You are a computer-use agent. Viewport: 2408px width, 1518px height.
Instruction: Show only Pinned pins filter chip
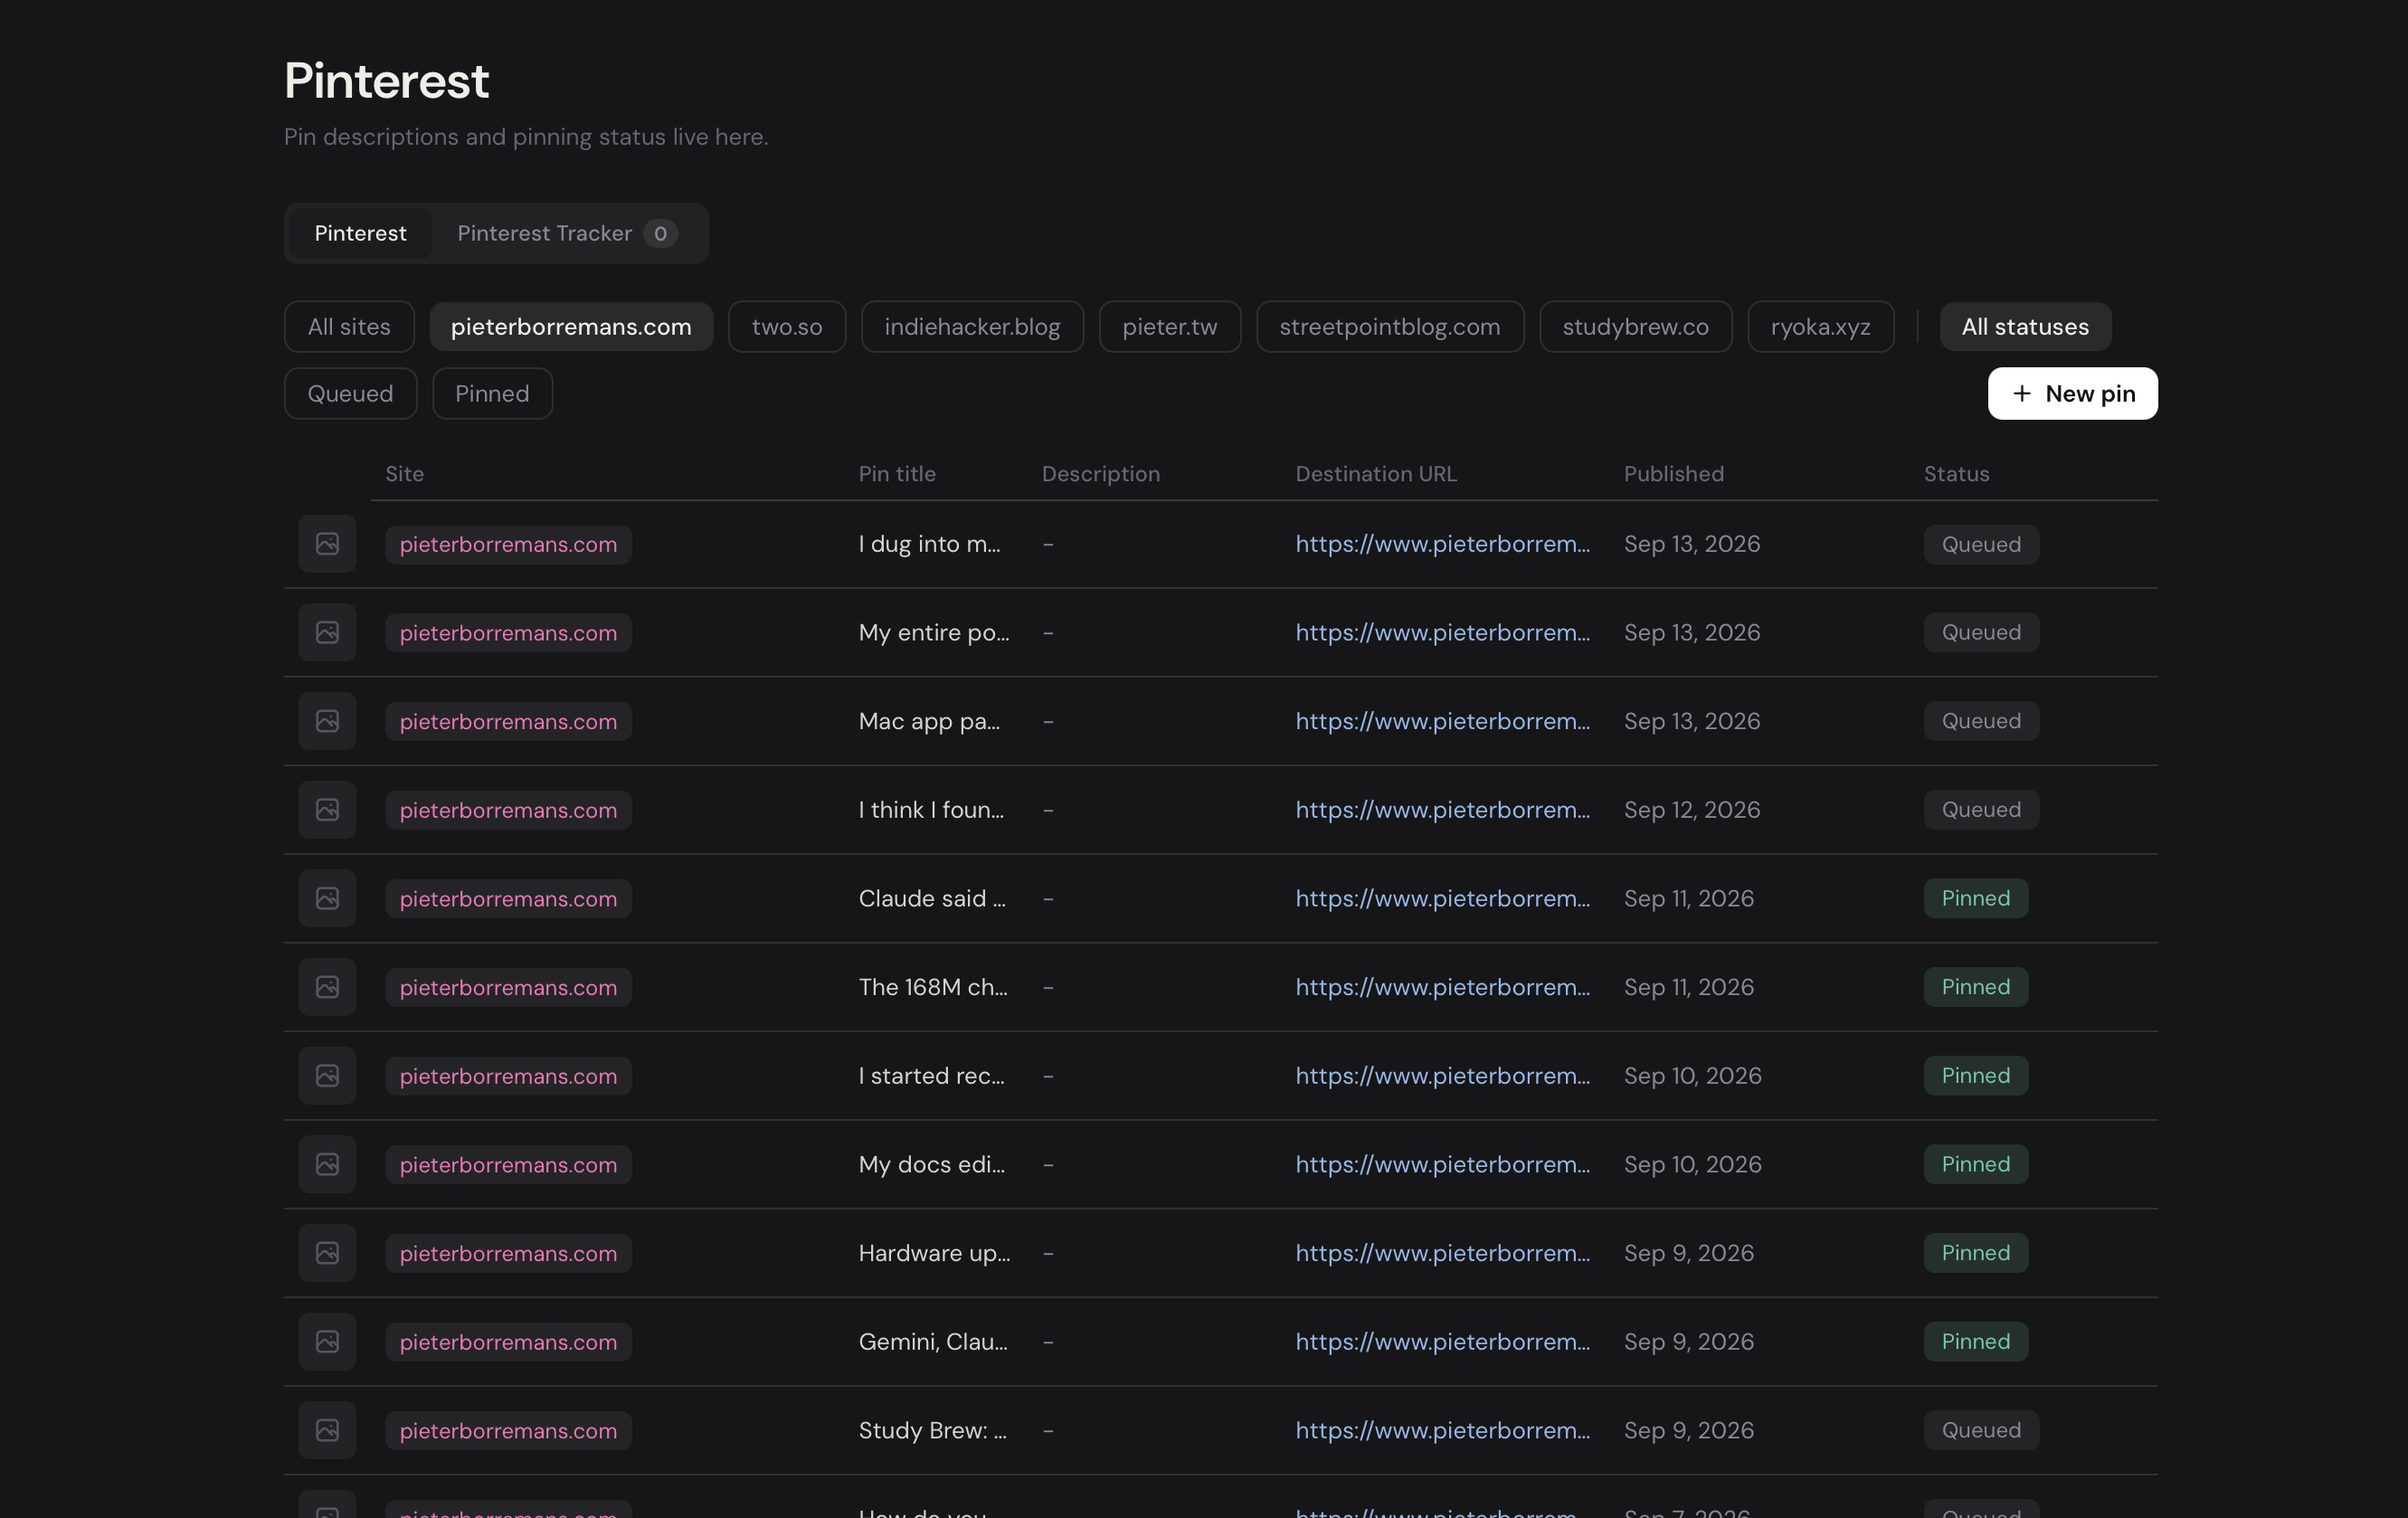(x=492, y=394)
